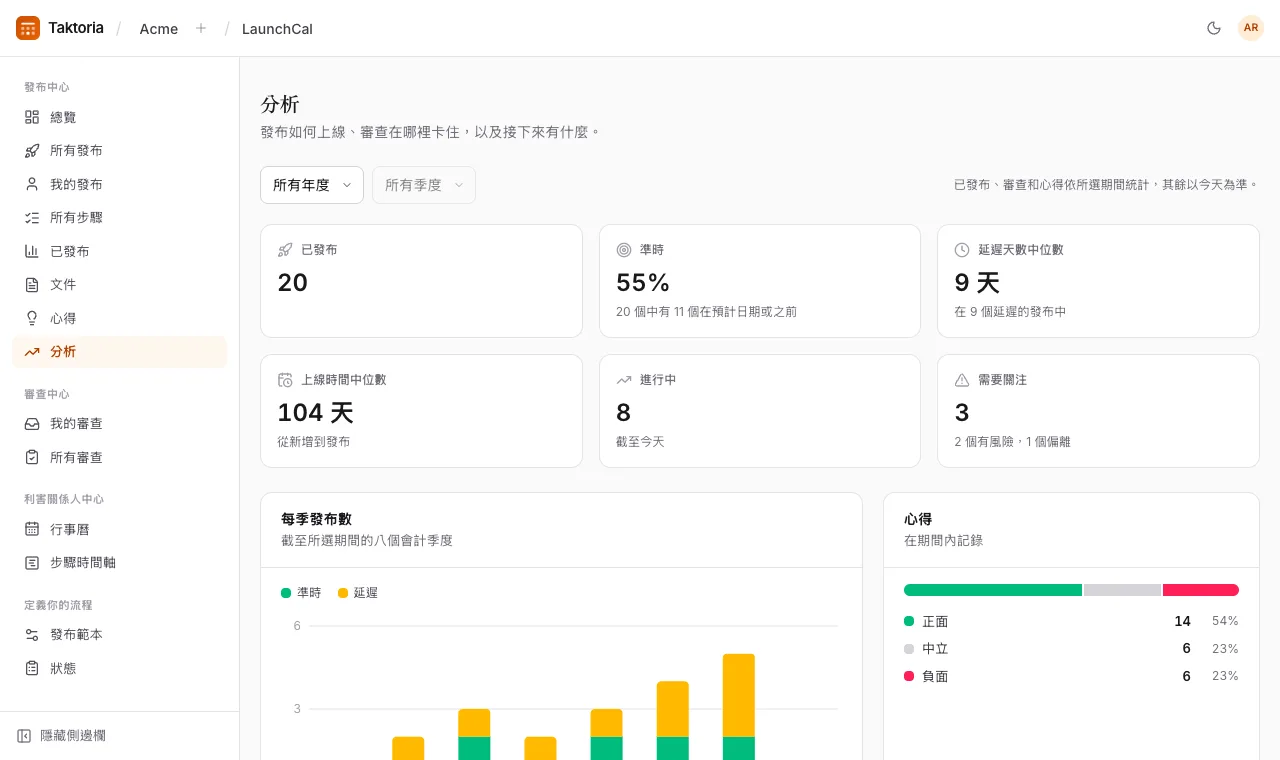Click the 正面 sentiment row label
Viewport: 1280px width, 760px height.
935,621
